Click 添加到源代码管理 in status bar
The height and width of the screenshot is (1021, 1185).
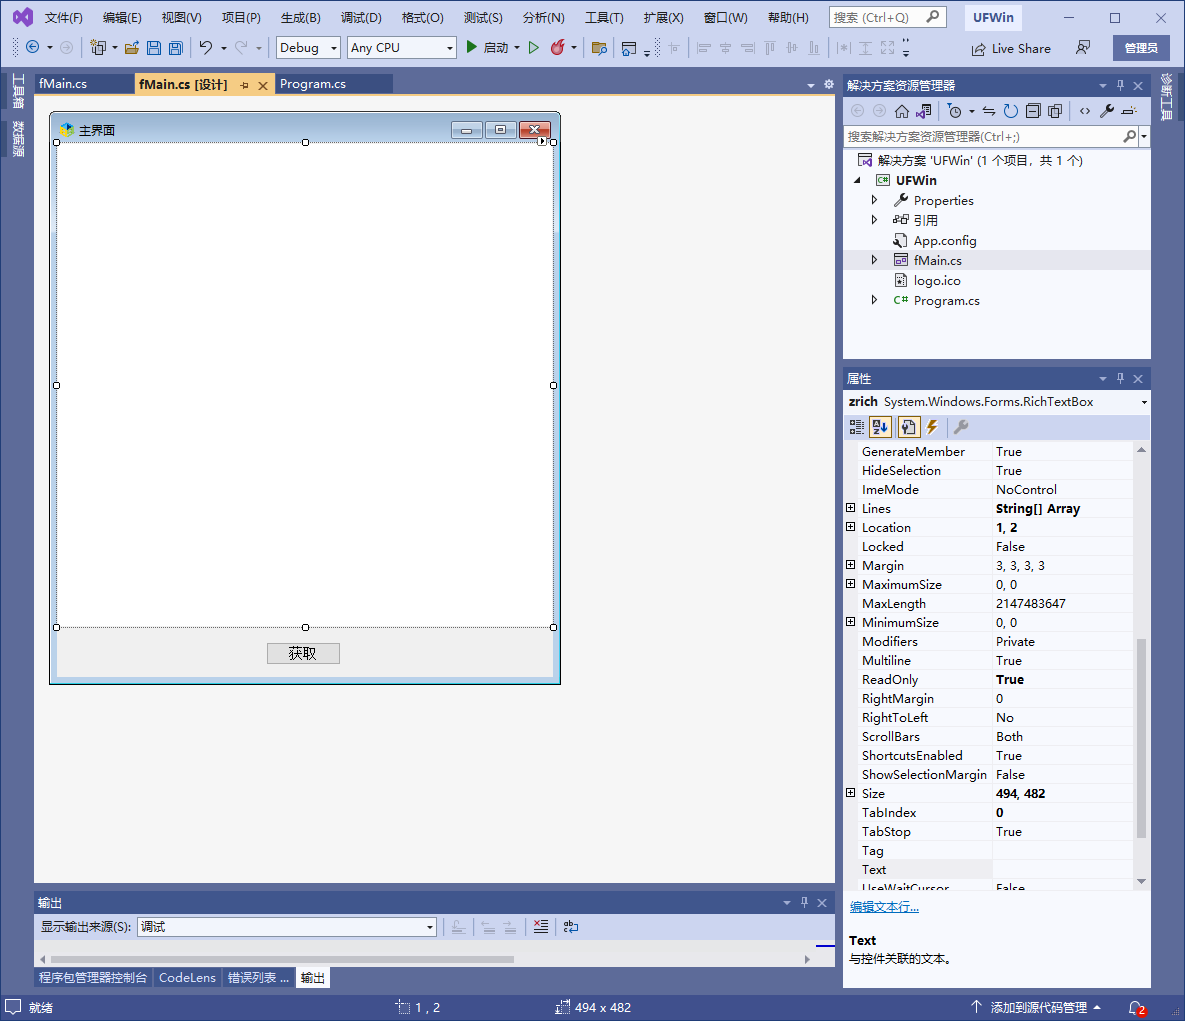tap(1038, 1007)
